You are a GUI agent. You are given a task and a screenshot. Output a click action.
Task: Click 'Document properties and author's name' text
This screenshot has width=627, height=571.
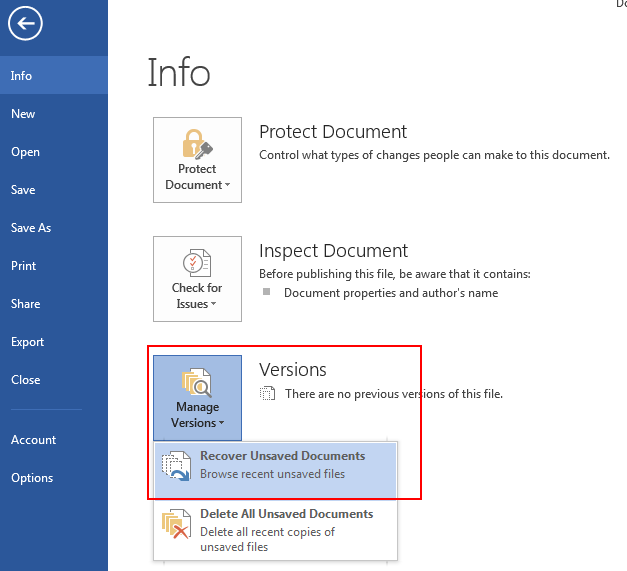(391, 293)
